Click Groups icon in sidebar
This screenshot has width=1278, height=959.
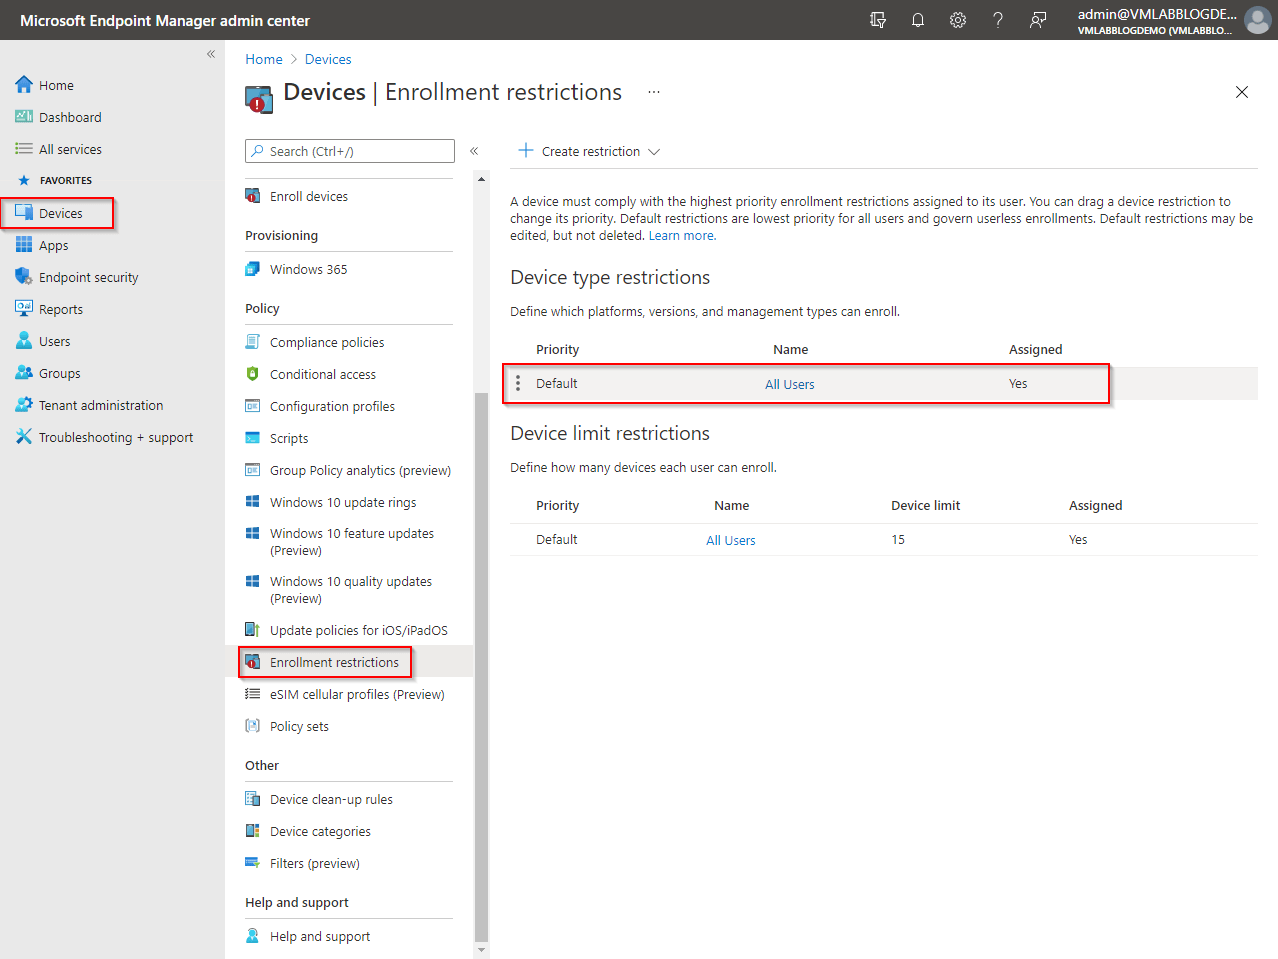point(24,373)
